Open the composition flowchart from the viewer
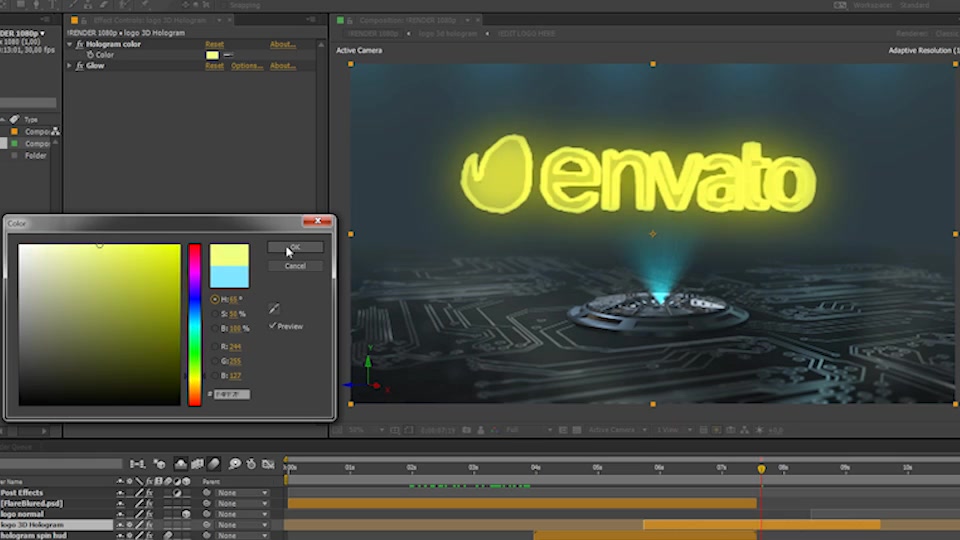960x540 pixels. point(744,430)
